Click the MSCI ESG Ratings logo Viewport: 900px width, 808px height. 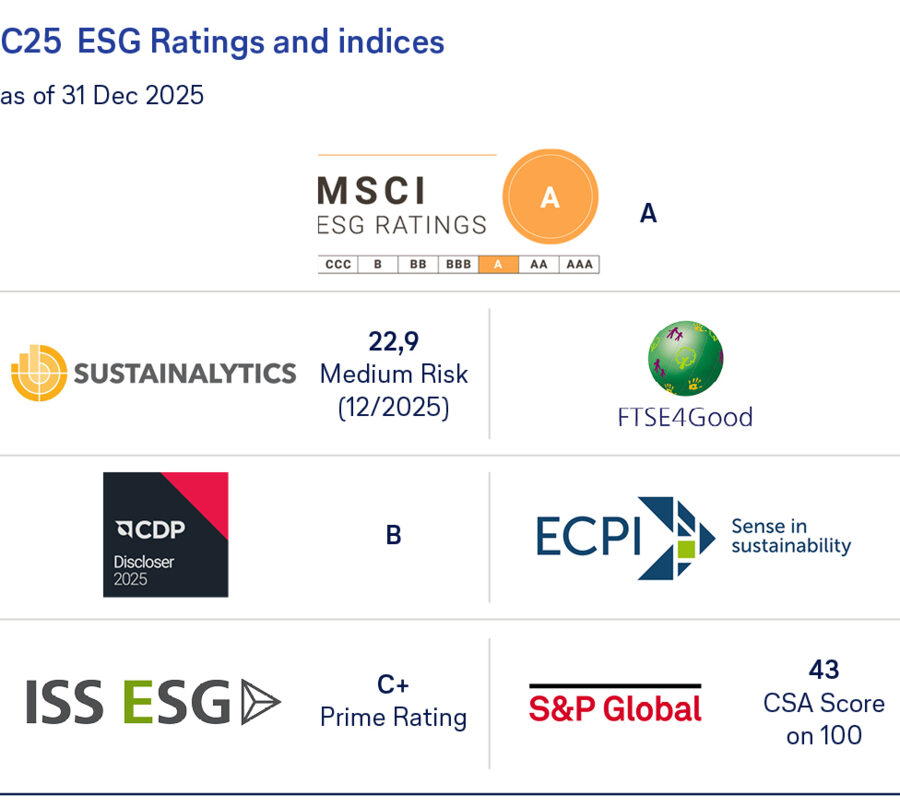coord(402,206)
